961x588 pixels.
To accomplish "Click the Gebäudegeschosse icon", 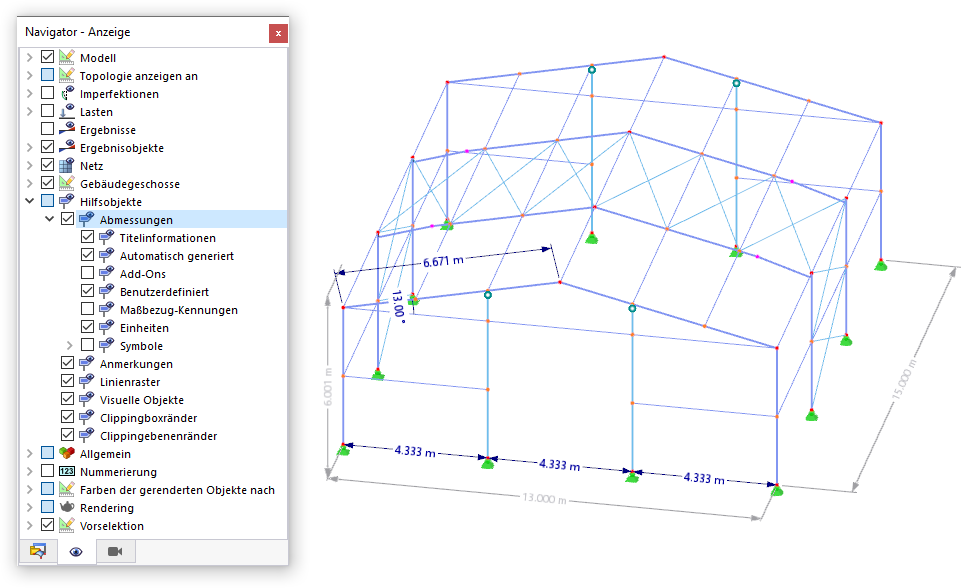I will point(67,183).
